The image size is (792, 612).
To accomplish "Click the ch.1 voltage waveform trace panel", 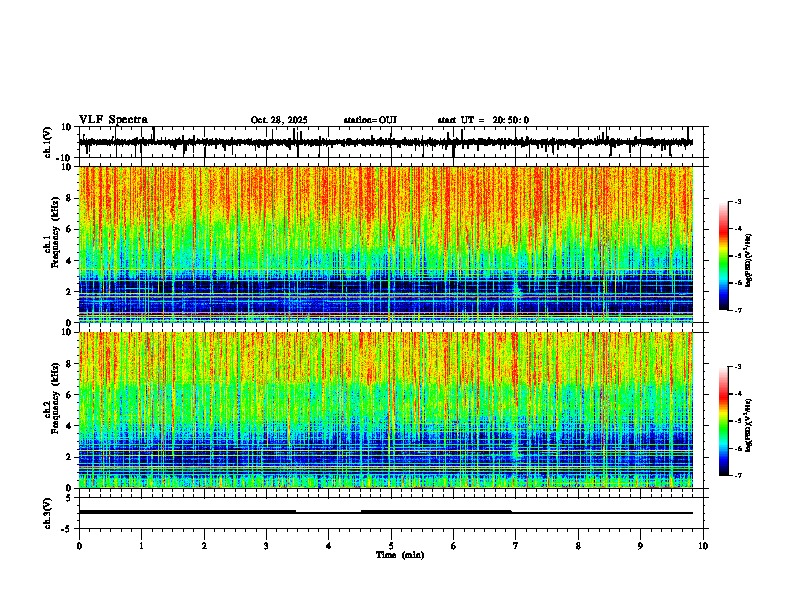I will pyautogui.click(x=393, y=142).
